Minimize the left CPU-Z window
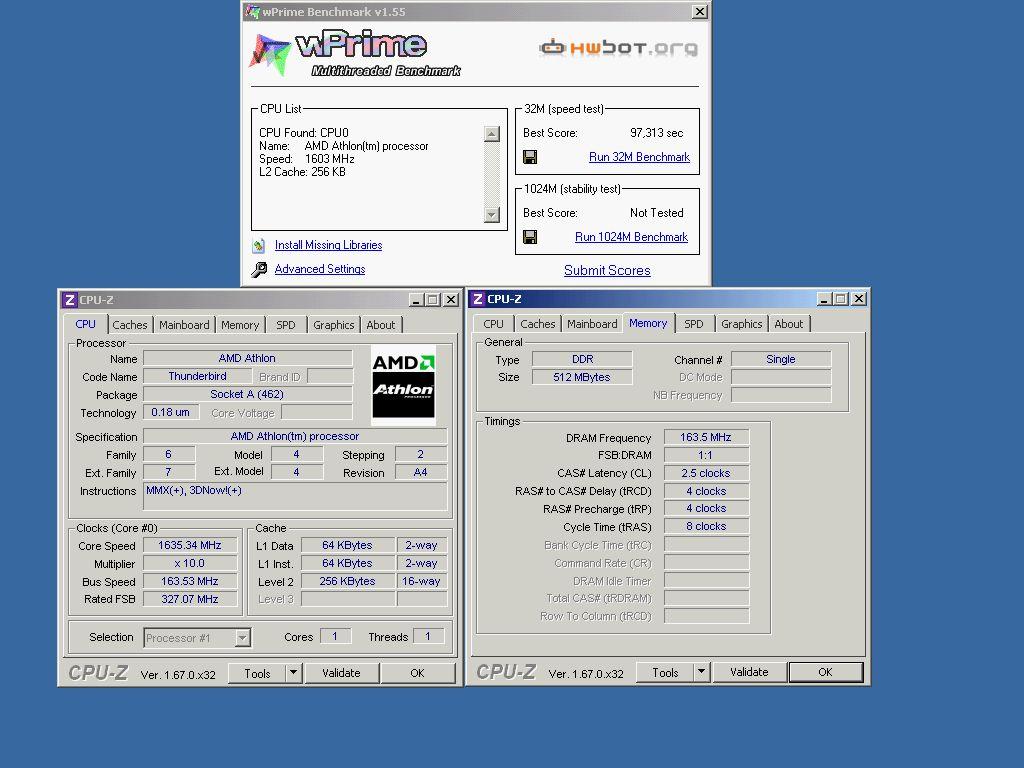1024x768 pixels. [x=416, y=300]
